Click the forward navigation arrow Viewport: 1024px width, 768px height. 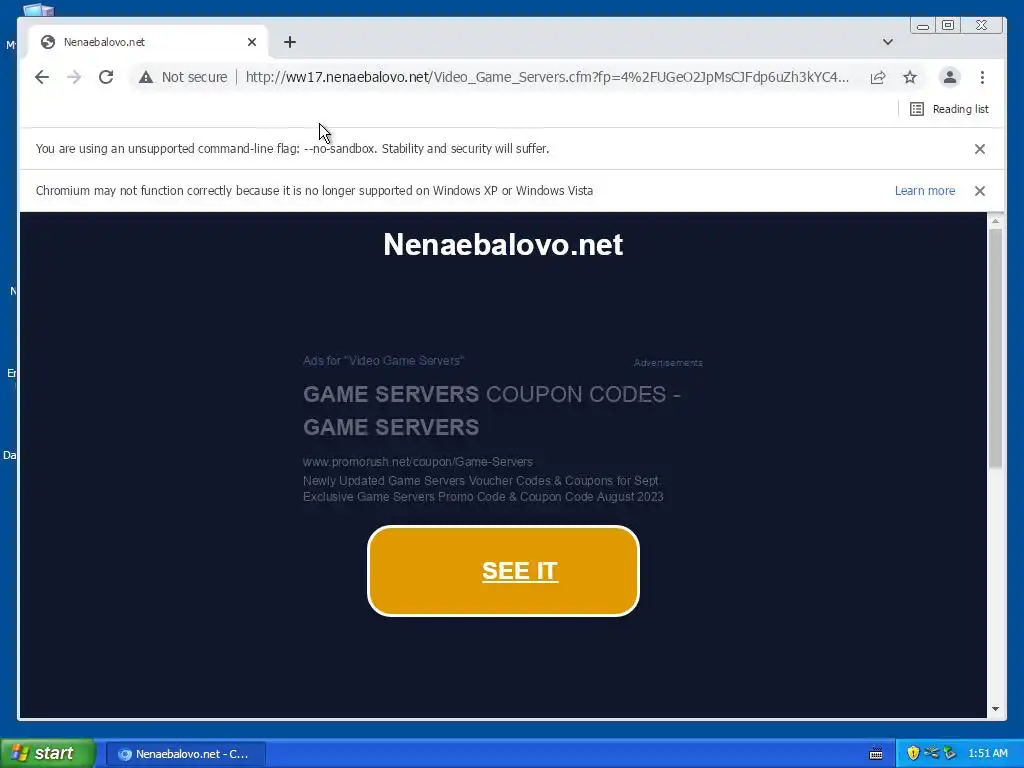[x=74, y=77]
